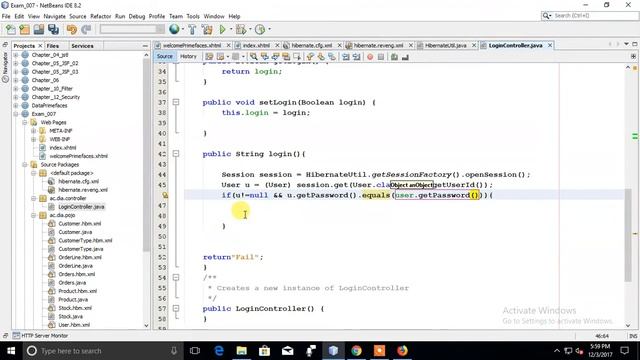
Task: Click the Uncomment lines icon
Action: pos(405,57)
